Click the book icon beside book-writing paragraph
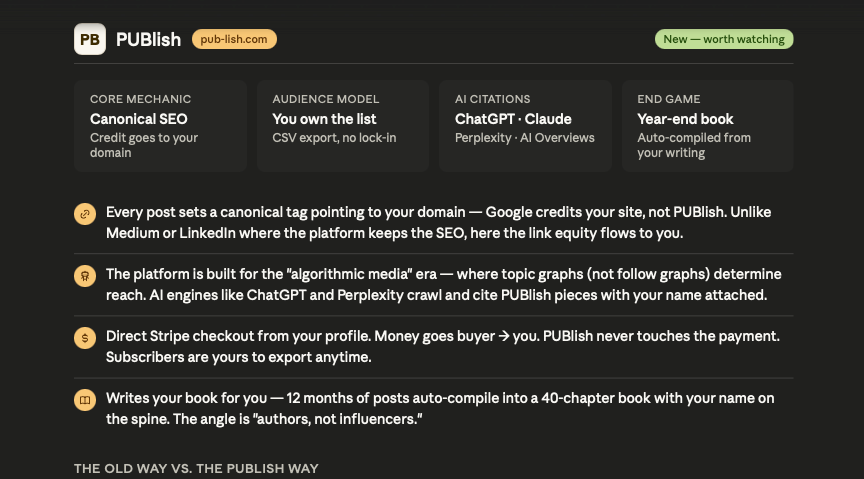Image resolution: width=864 pixels, height=479 pixels. pos(85,400)
